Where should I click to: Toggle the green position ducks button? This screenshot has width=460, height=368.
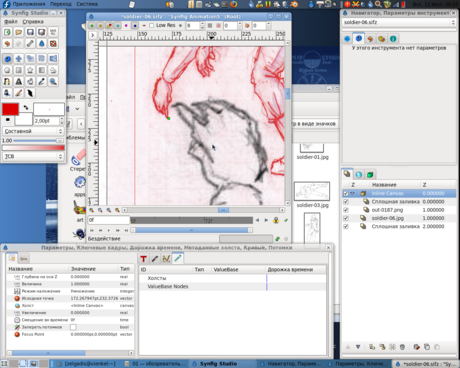pos(92,25)
